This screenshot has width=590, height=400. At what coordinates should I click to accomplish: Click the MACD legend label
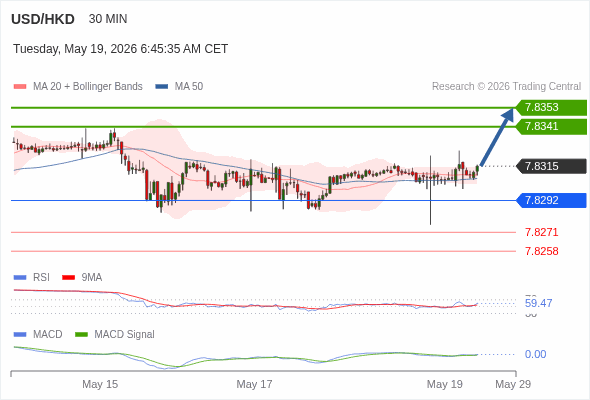[x=48, y=335]
